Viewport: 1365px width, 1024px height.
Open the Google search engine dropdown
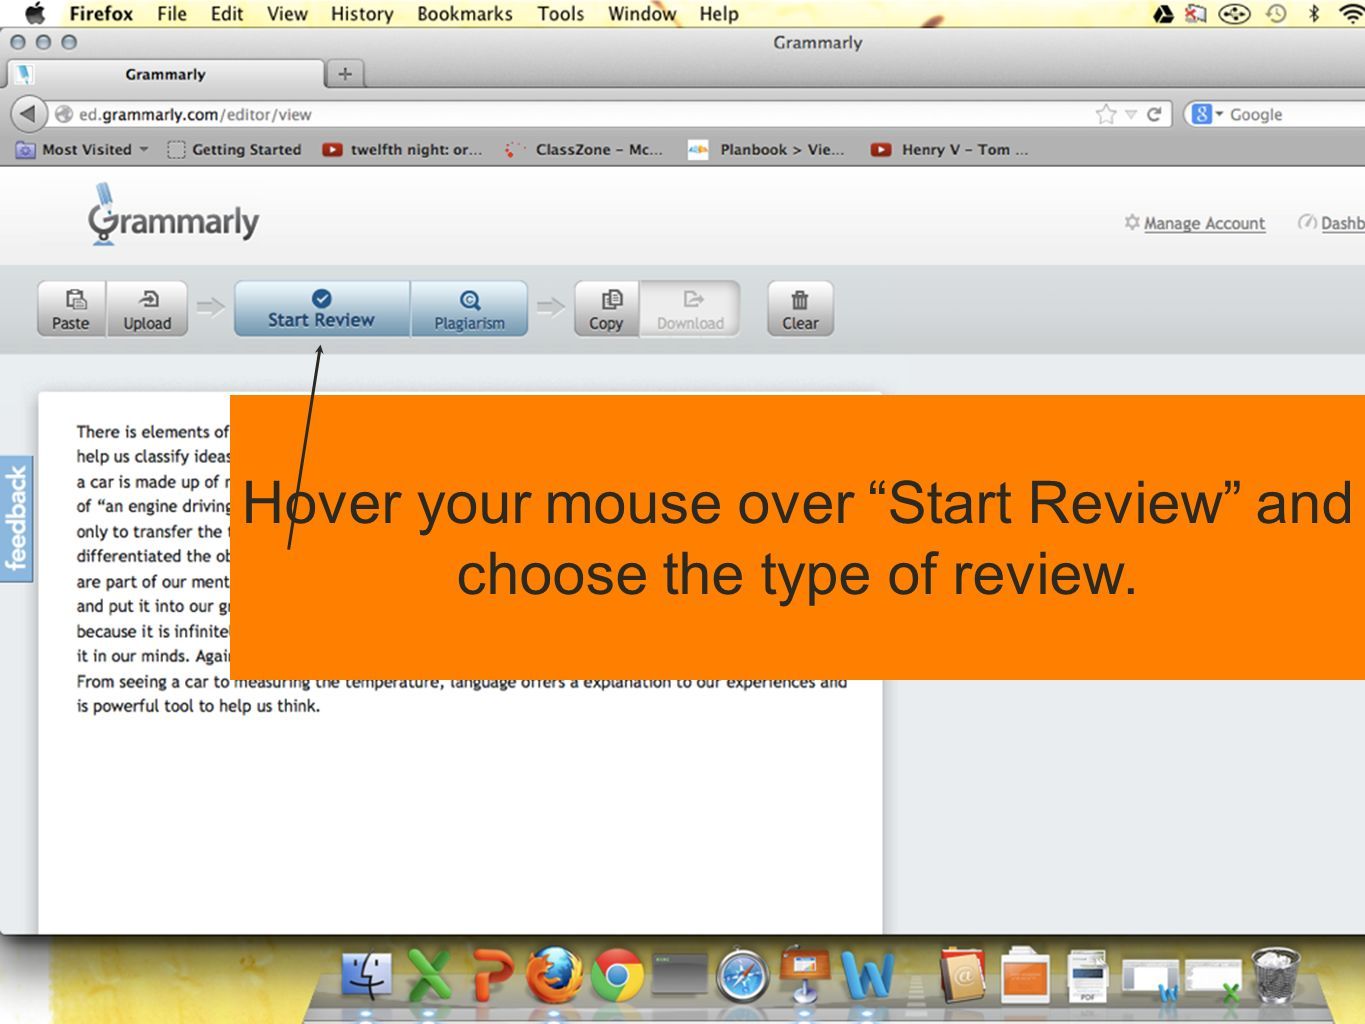[1207, 114]
